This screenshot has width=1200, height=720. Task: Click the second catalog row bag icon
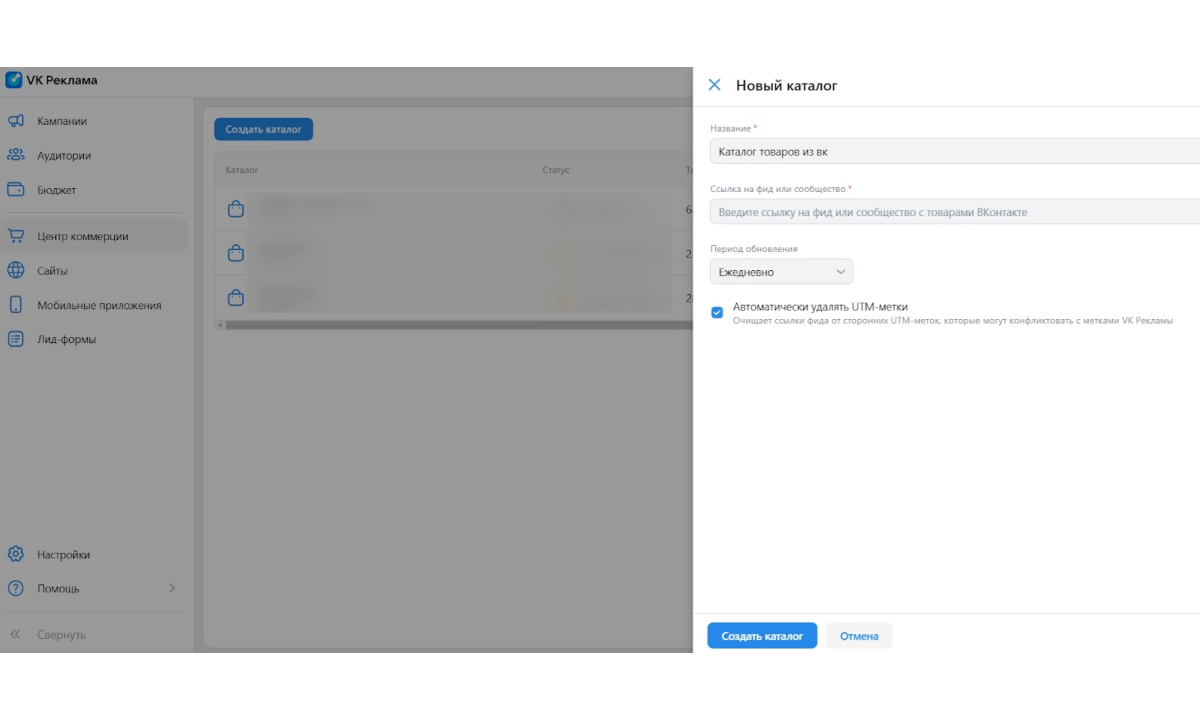tap(235, 253)
